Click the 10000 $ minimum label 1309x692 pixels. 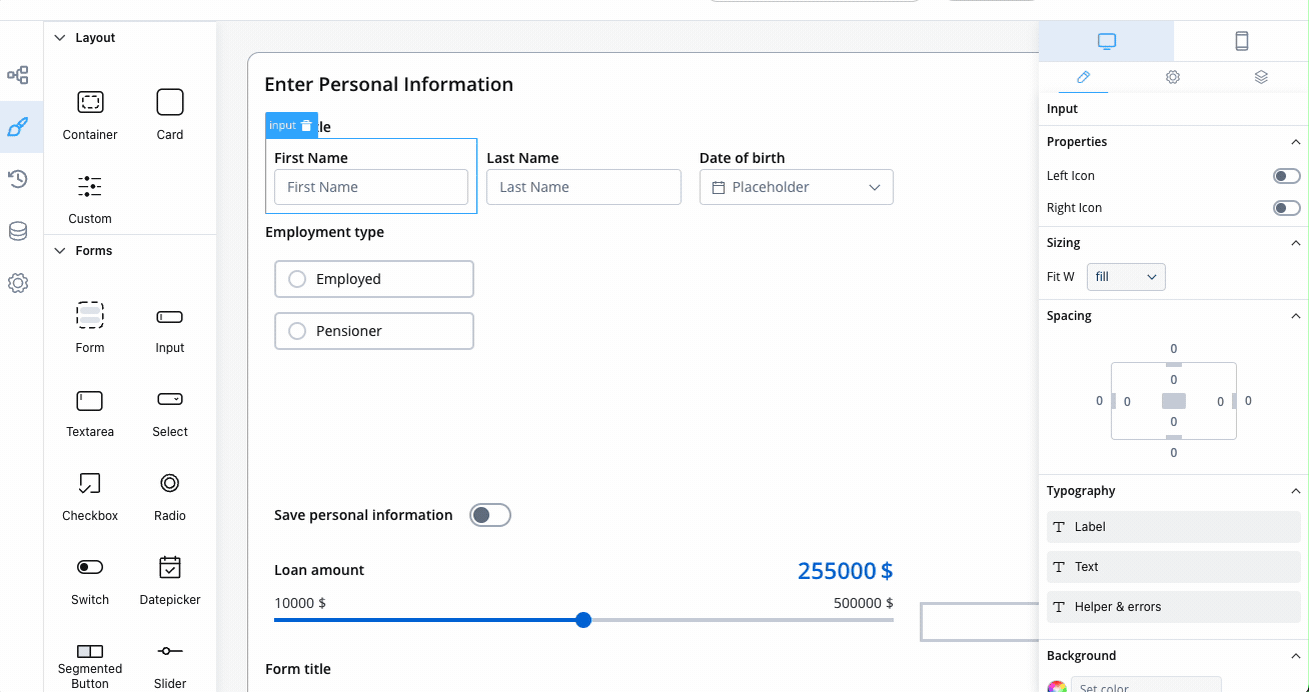[300, 603]
